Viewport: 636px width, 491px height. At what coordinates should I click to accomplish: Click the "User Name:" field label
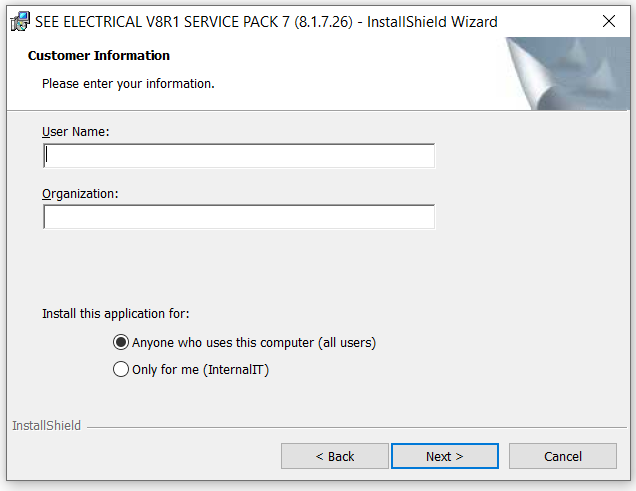(76, 132)
